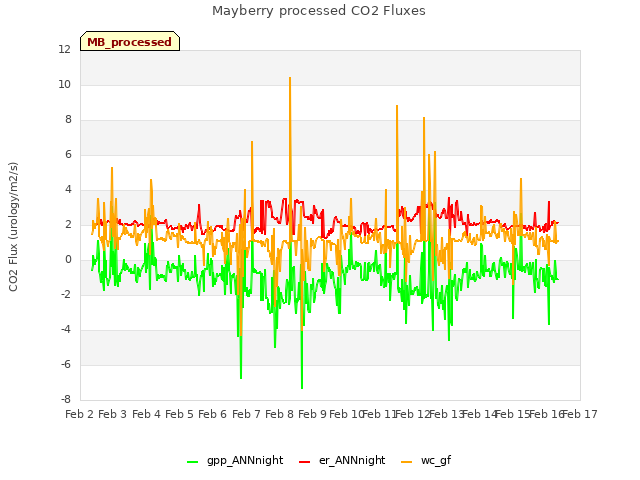Click the Feb 14 x-axis label
Screen dimensions: 640x480
(480, 414)
